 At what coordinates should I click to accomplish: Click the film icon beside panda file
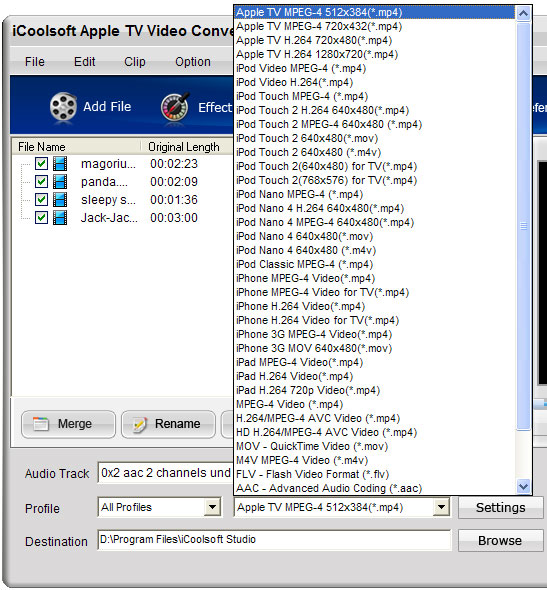60,182
